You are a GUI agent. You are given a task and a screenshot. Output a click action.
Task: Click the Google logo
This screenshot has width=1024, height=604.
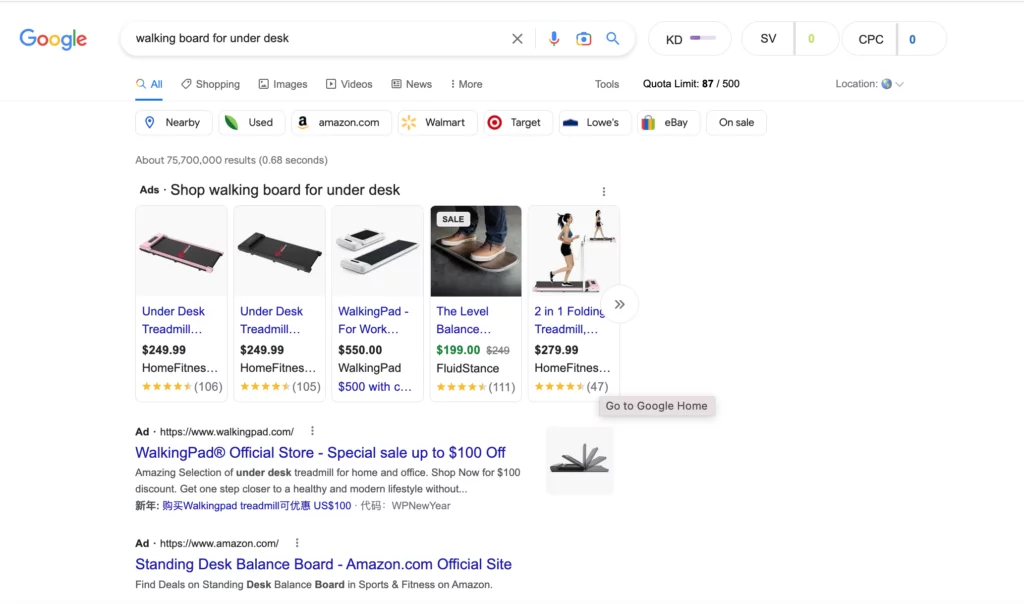(x=53, y=39)
